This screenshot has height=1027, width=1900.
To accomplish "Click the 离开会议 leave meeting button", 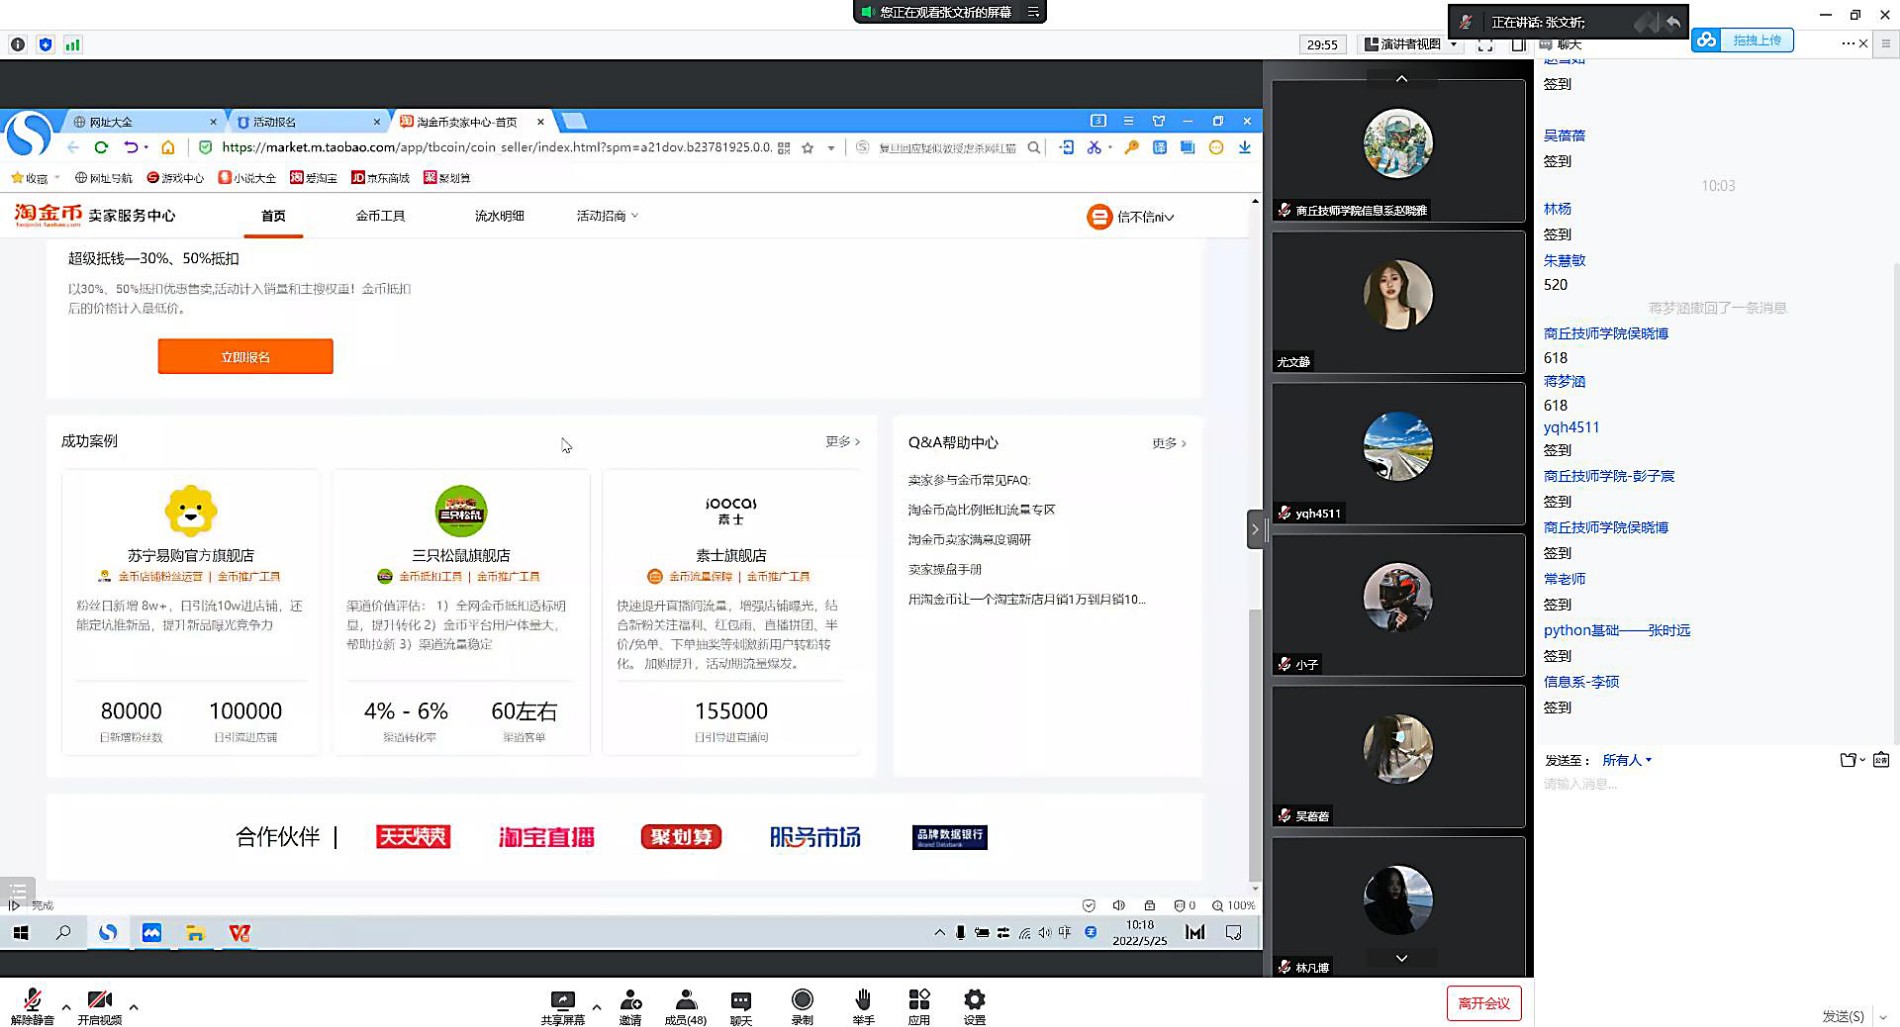I will coord(1483,1003).
